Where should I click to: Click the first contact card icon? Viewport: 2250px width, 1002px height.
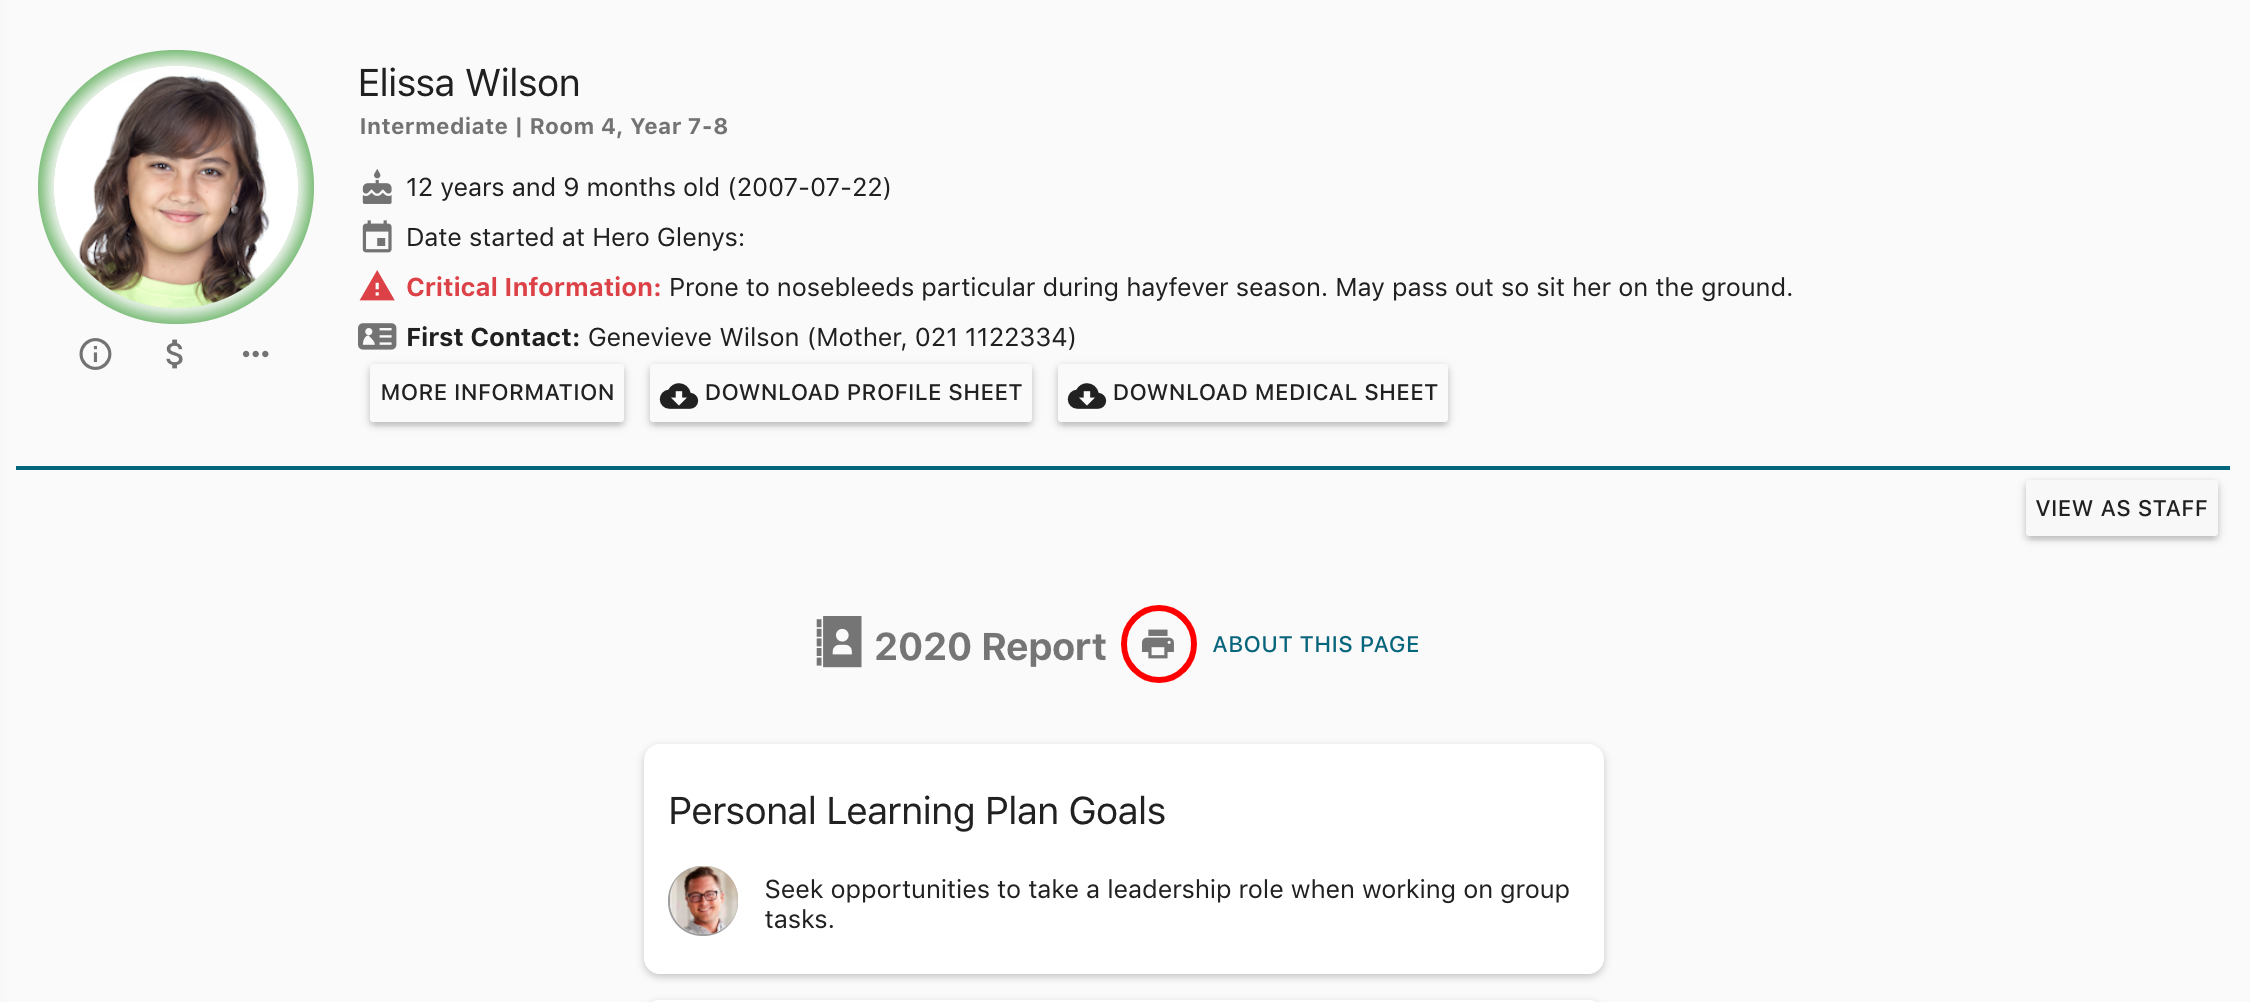tap(377, 337)
